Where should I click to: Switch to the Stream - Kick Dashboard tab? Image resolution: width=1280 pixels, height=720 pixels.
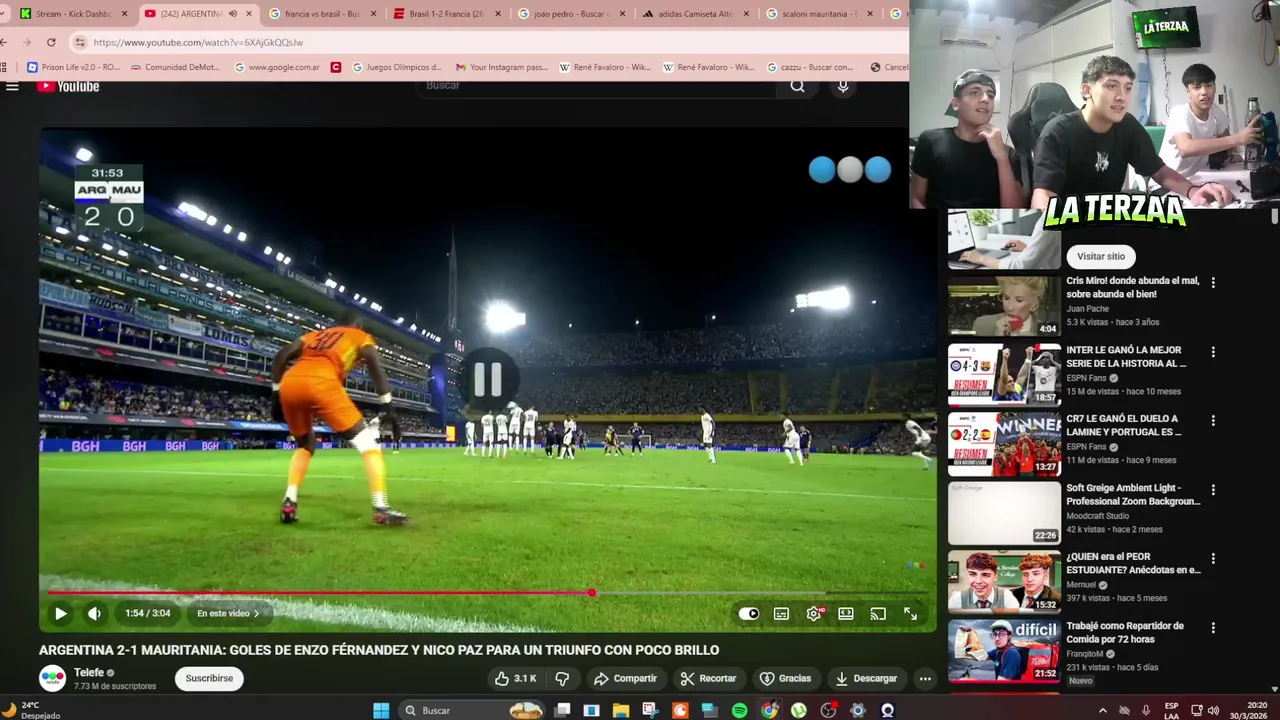click(x=73, y=14)
